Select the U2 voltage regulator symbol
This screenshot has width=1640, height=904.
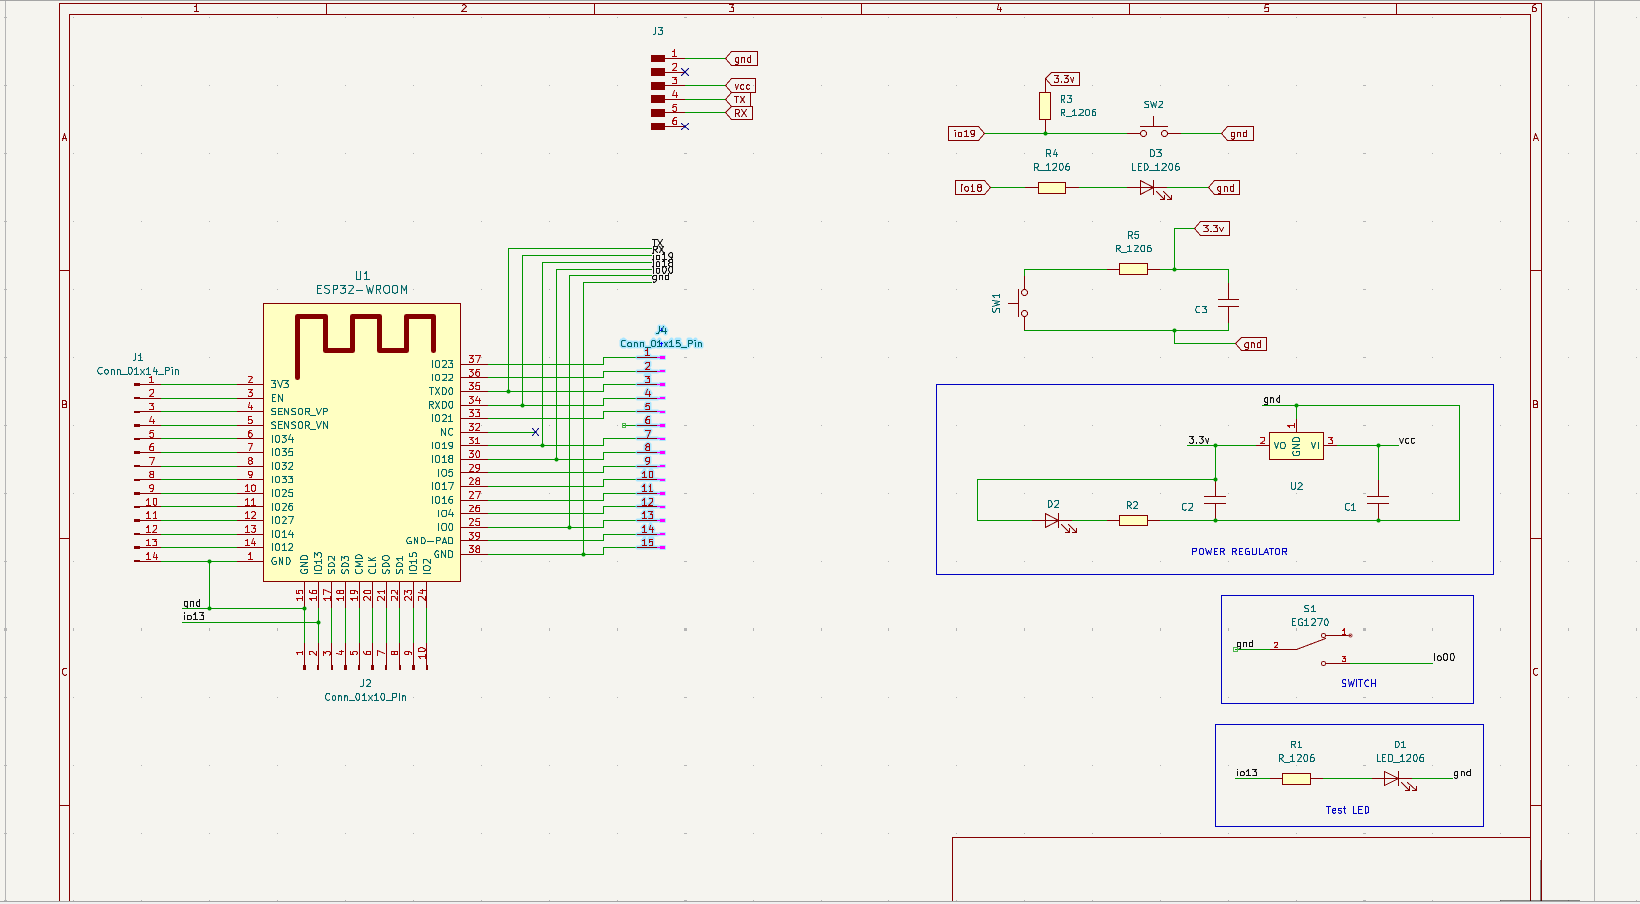pyautogui.click(x=1296, y=445)
